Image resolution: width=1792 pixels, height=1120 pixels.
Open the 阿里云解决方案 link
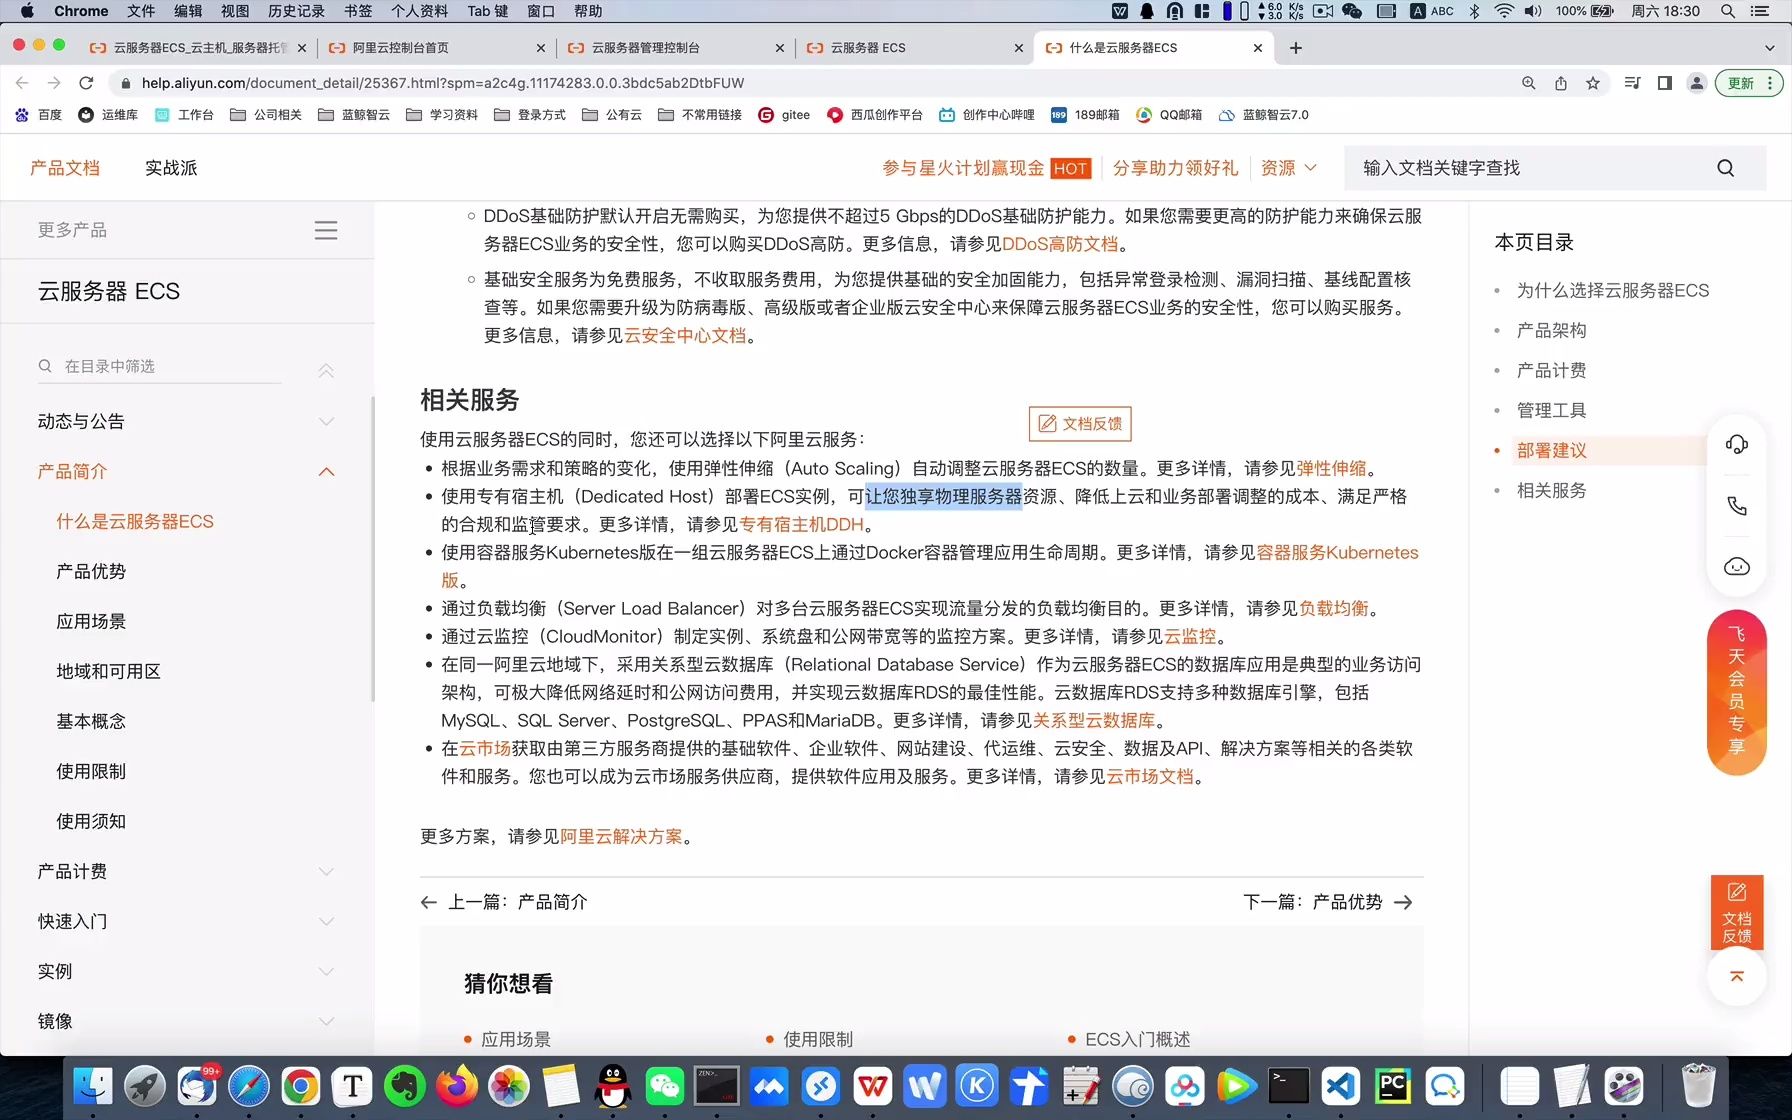click(621, 836)
